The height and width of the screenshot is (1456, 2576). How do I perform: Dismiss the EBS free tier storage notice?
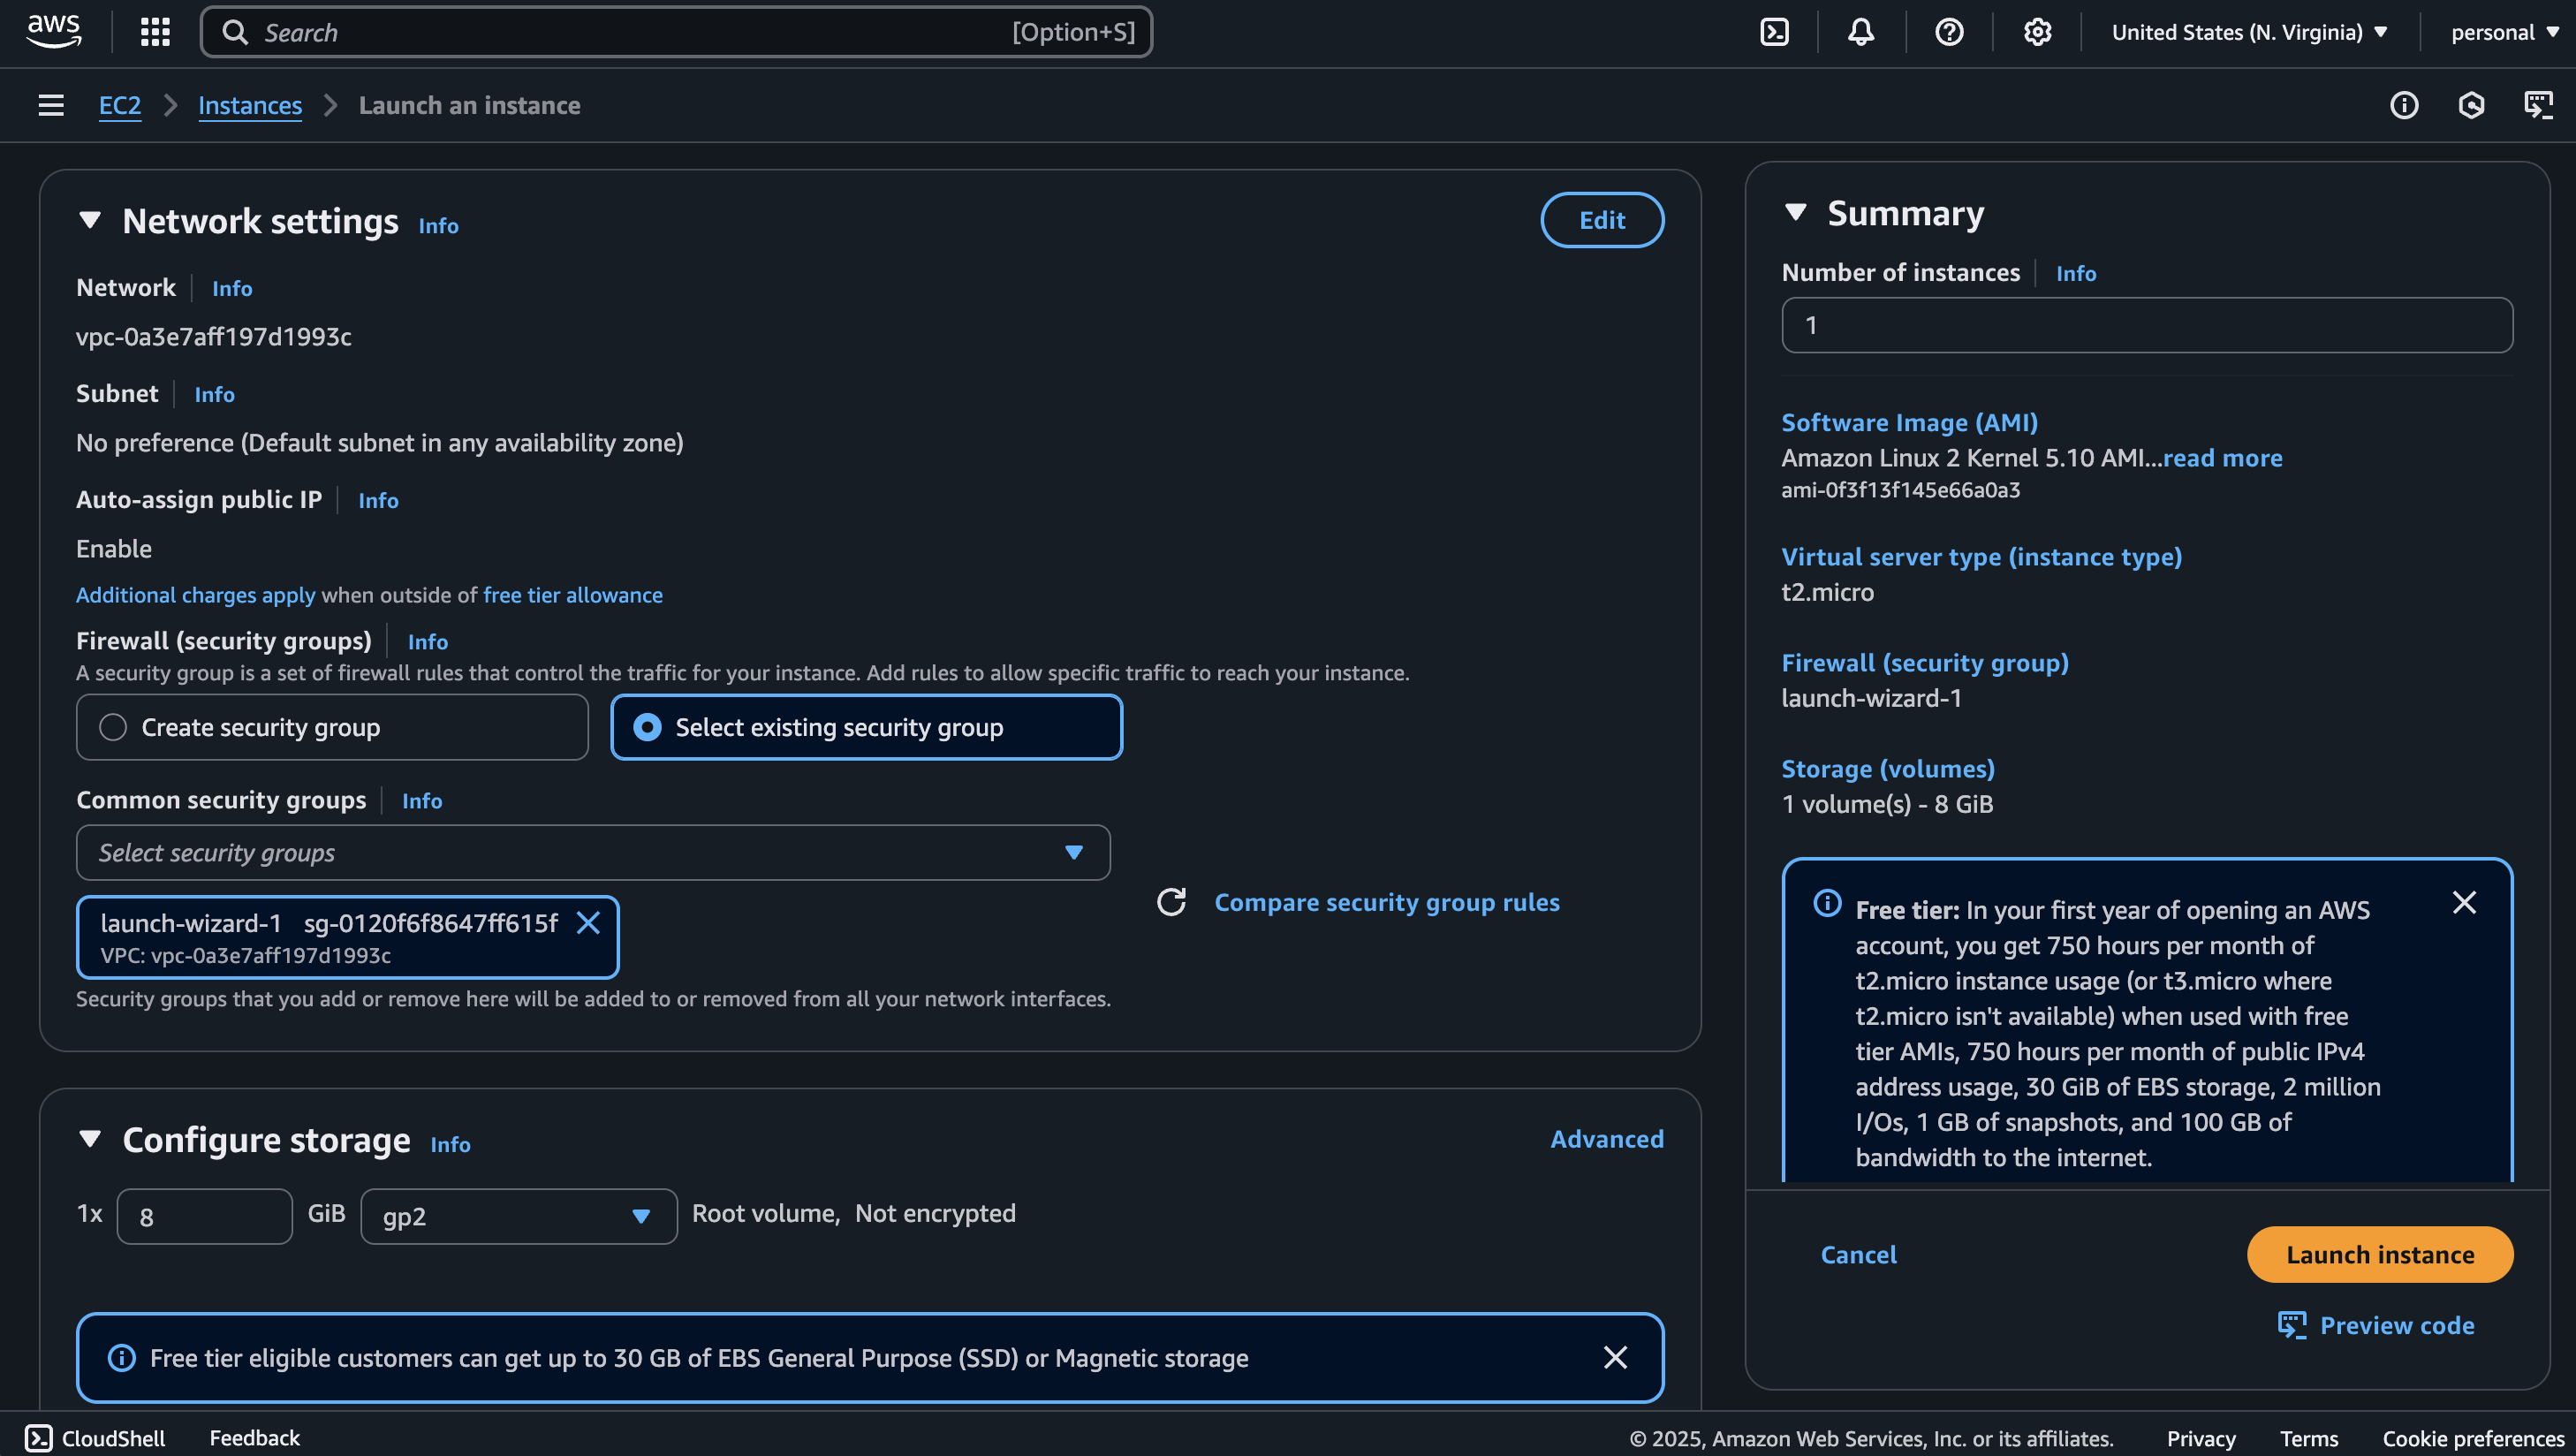1615,1358
